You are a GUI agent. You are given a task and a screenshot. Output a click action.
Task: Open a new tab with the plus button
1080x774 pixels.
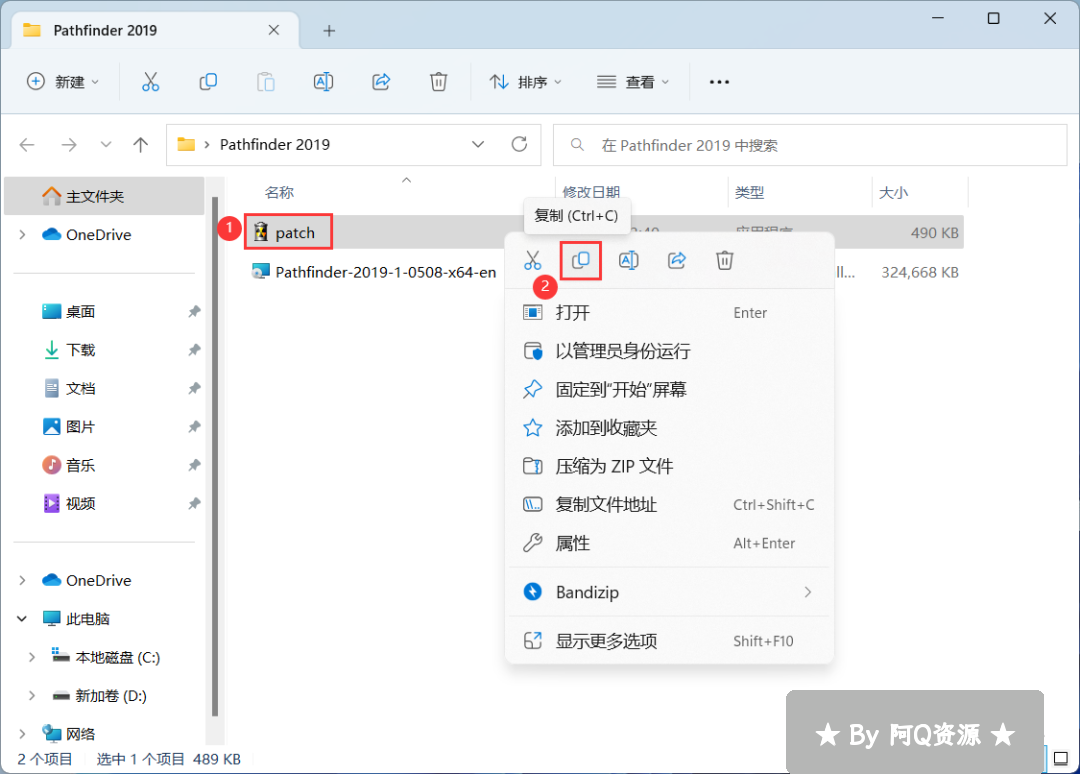329,30
